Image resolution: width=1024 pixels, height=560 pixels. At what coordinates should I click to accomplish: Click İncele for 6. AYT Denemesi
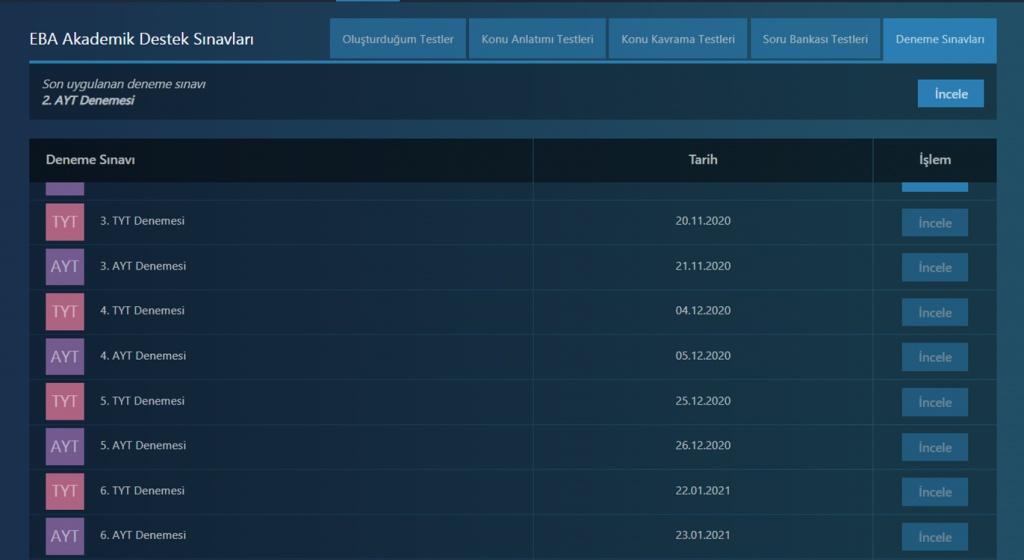[935, 537]
